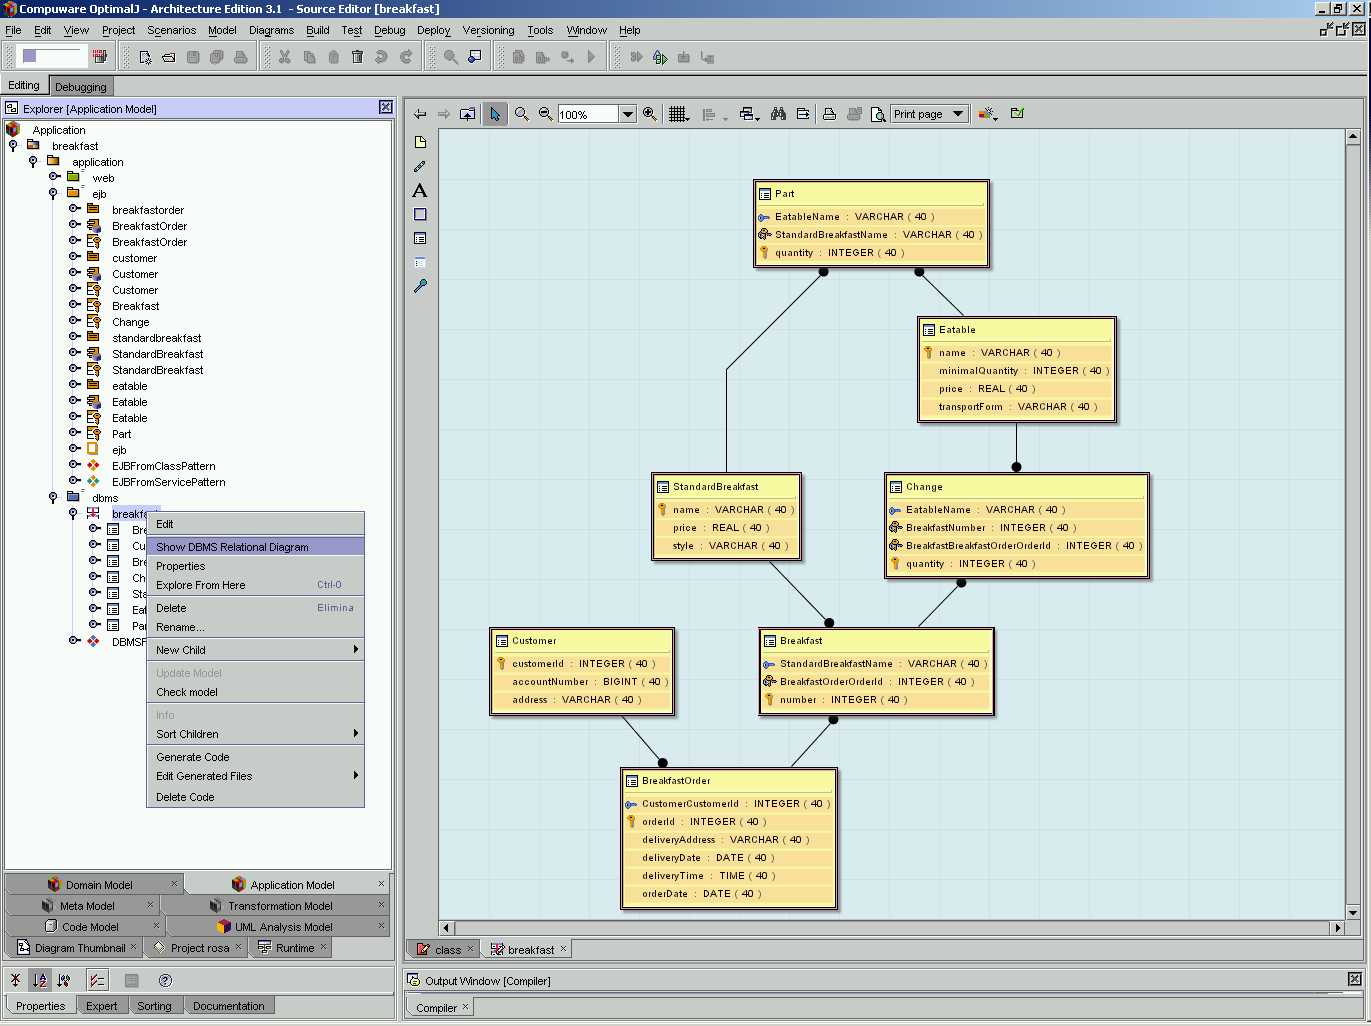Close the Explorer panel
The image size is (1371, 1026).
[x=385, y=107]
